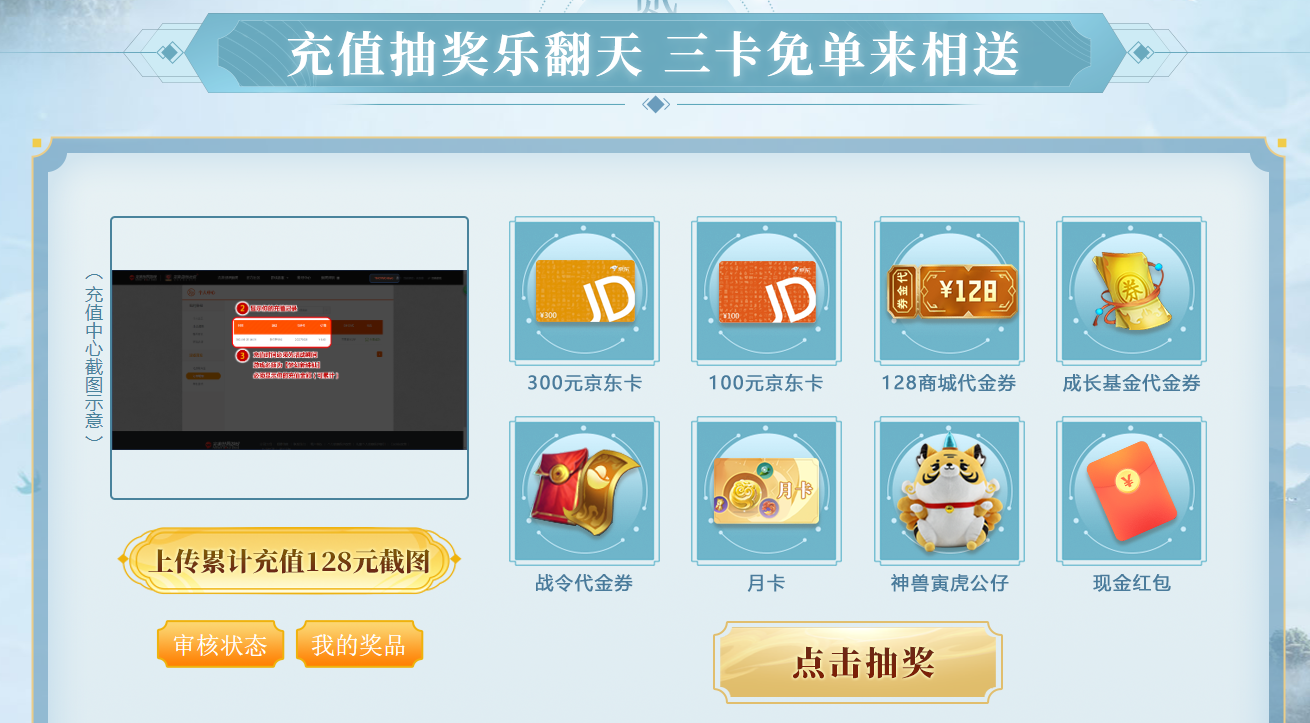Viewport: 1310px width, 723px height.
Task: Click the 现金红包 red envelope icon
Action: [x=1131, y=491]
